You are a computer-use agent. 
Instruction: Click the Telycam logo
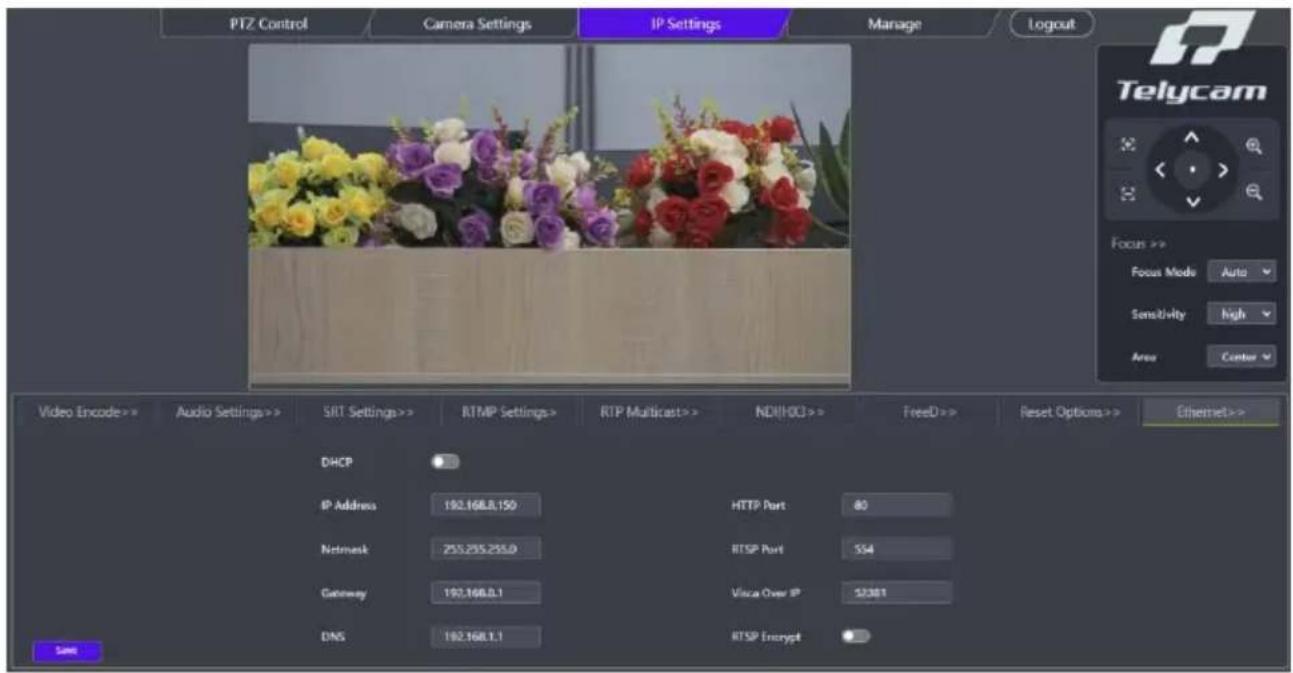[1190, 58]
